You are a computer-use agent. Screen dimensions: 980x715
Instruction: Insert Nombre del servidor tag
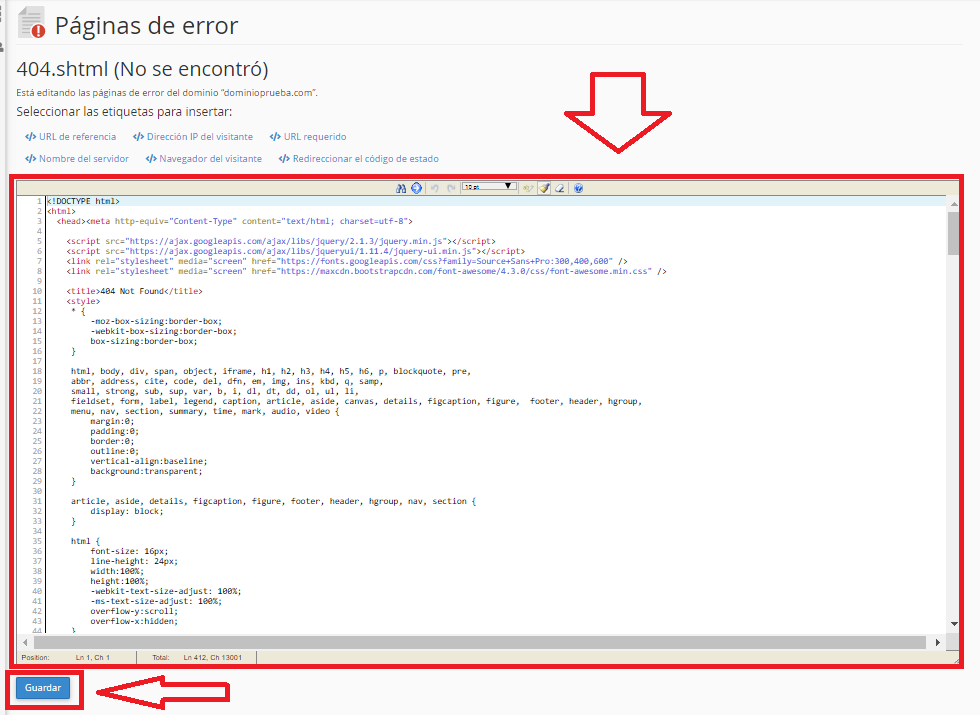77,159
